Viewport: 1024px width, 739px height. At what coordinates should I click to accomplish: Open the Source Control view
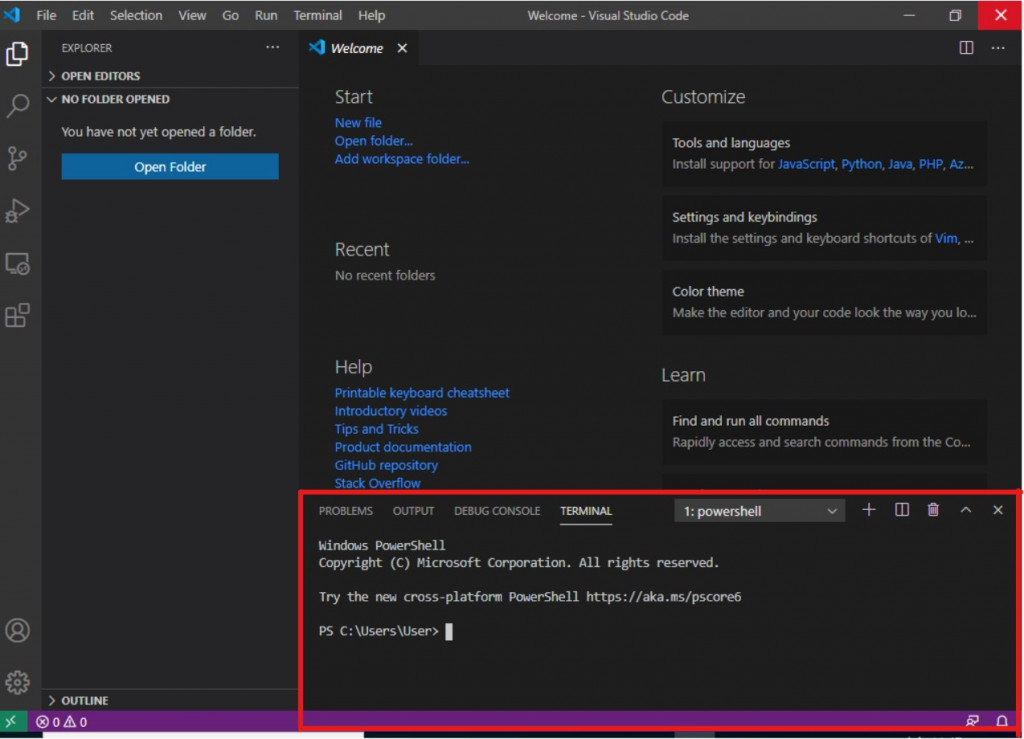click(x=18, y=158)
